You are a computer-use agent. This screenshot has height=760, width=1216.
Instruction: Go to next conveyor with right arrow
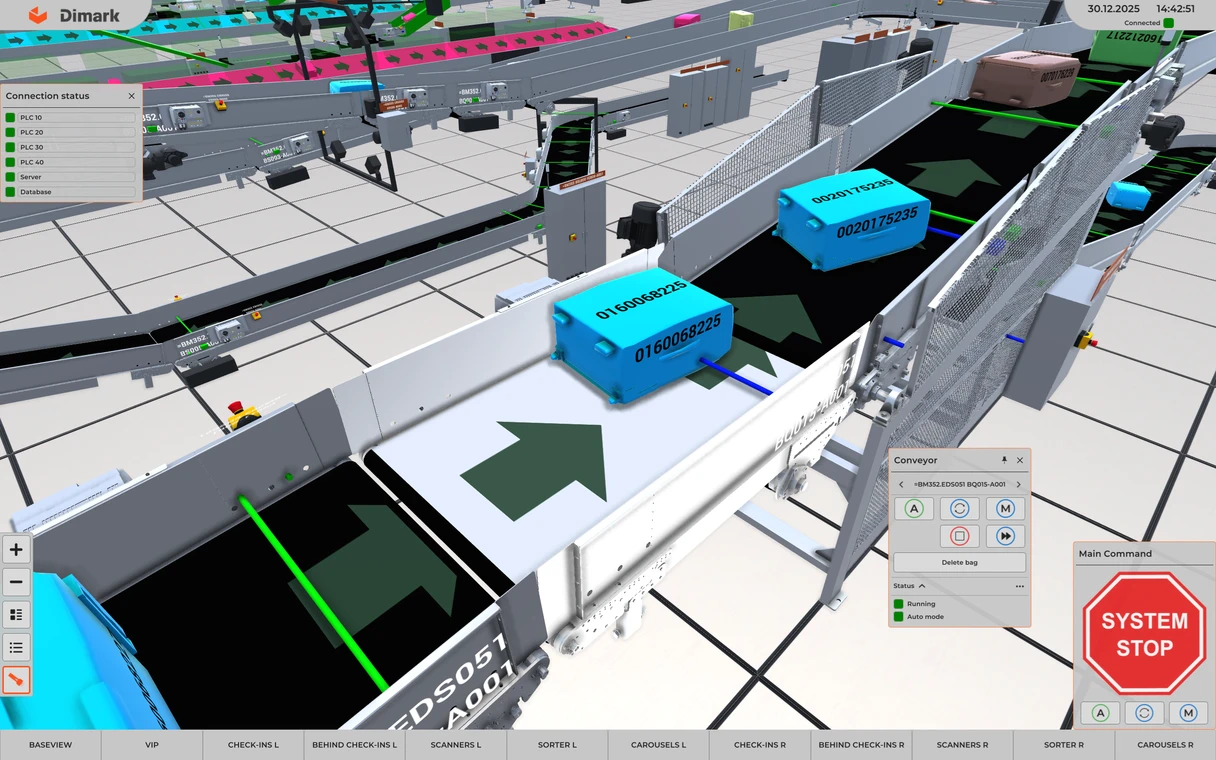(1018, 485)
